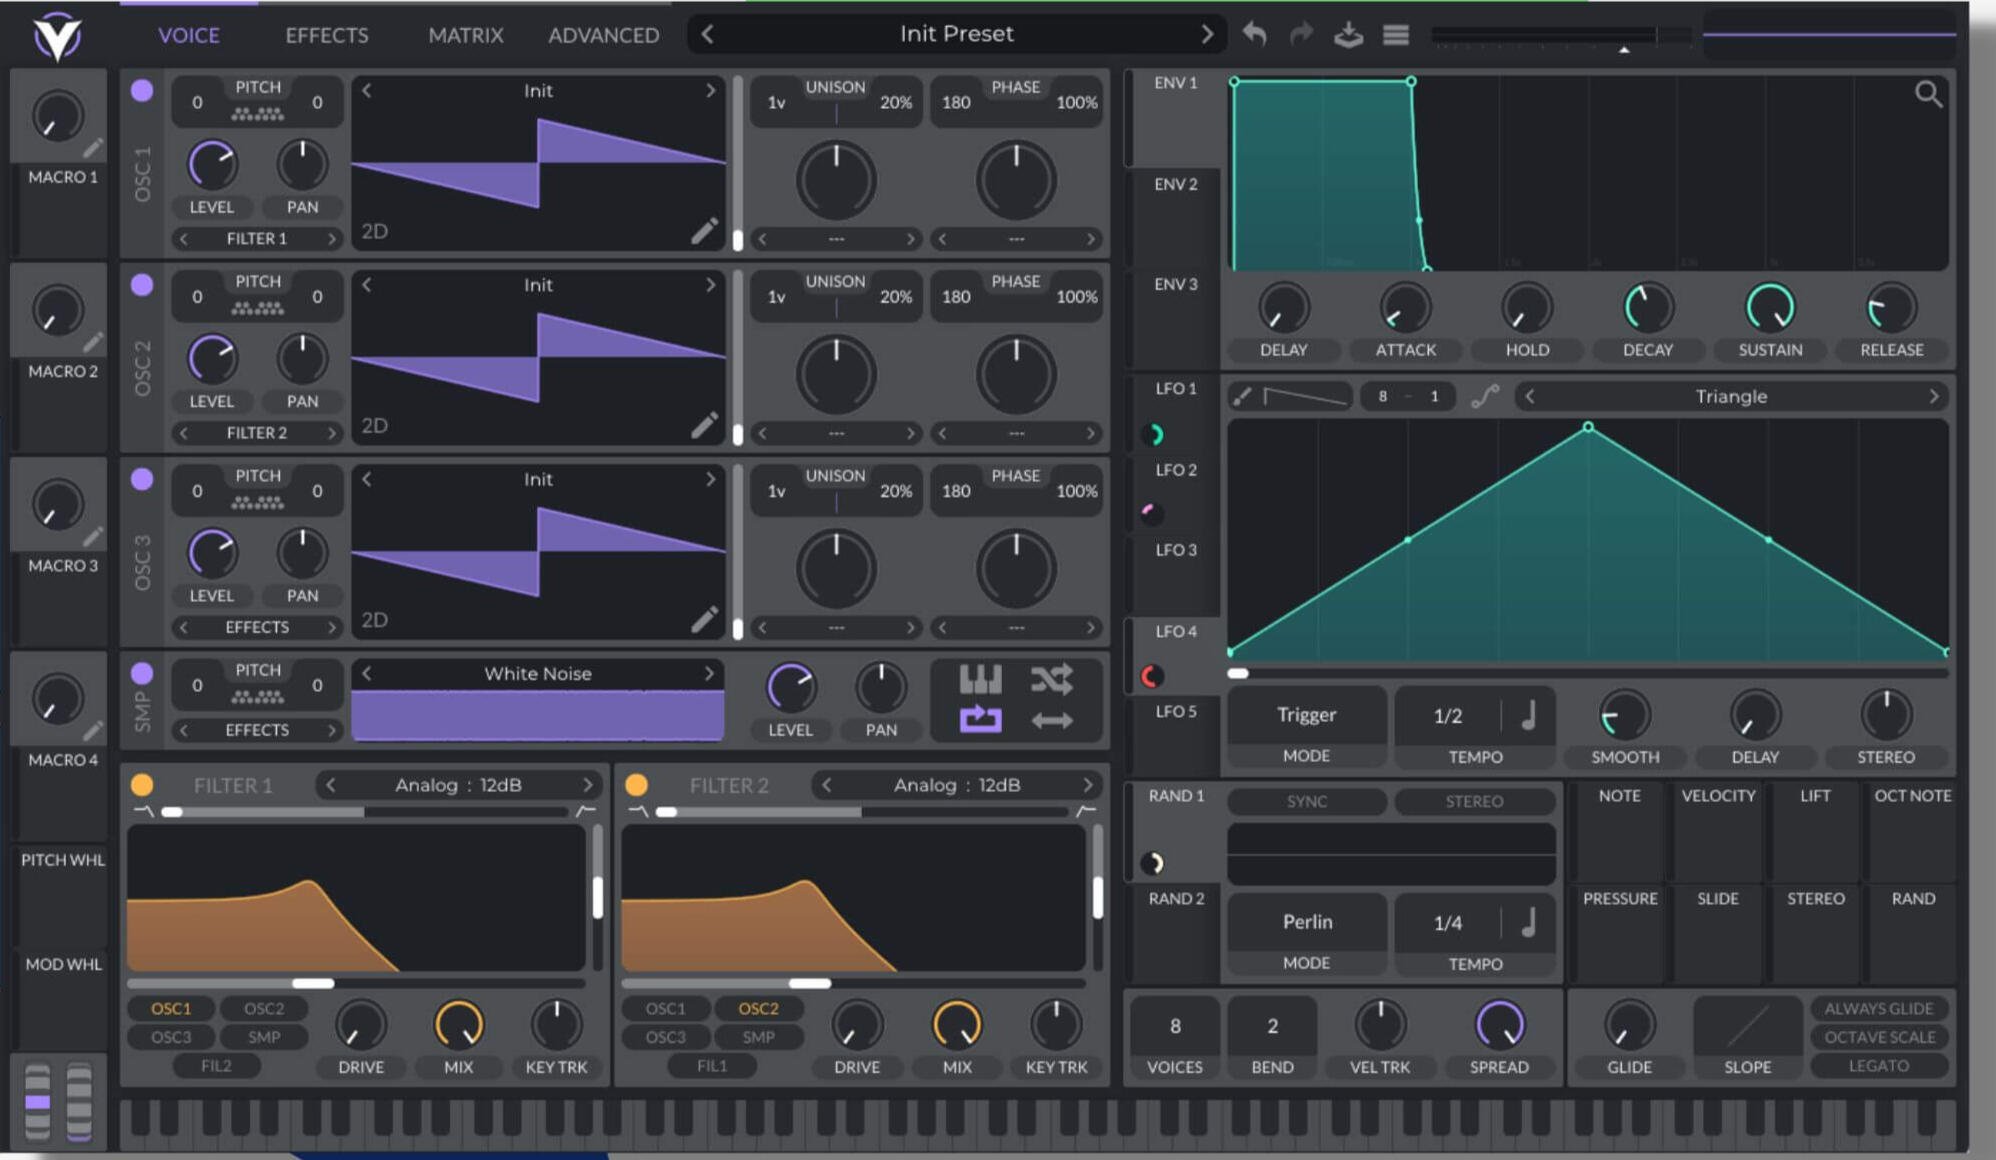
Task: Open the Triangle LFO shape selector
Action: [1730, 397]
